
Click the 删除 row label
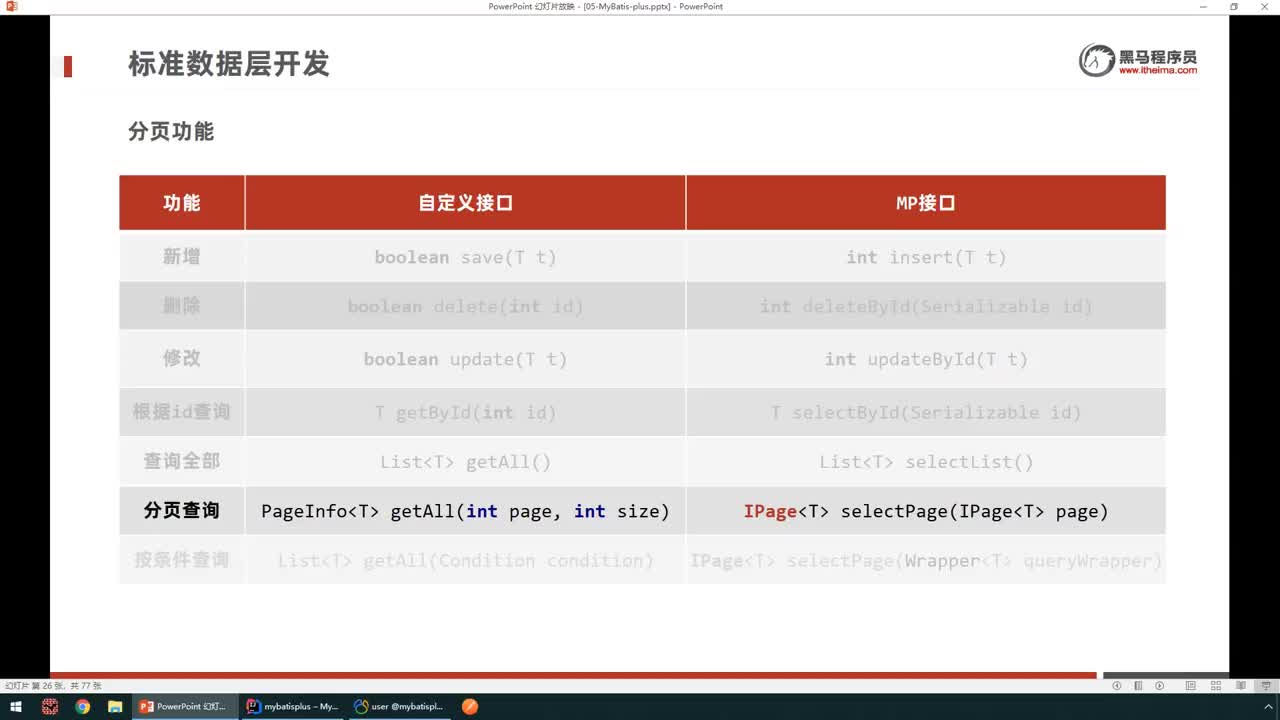pos(182,306)
